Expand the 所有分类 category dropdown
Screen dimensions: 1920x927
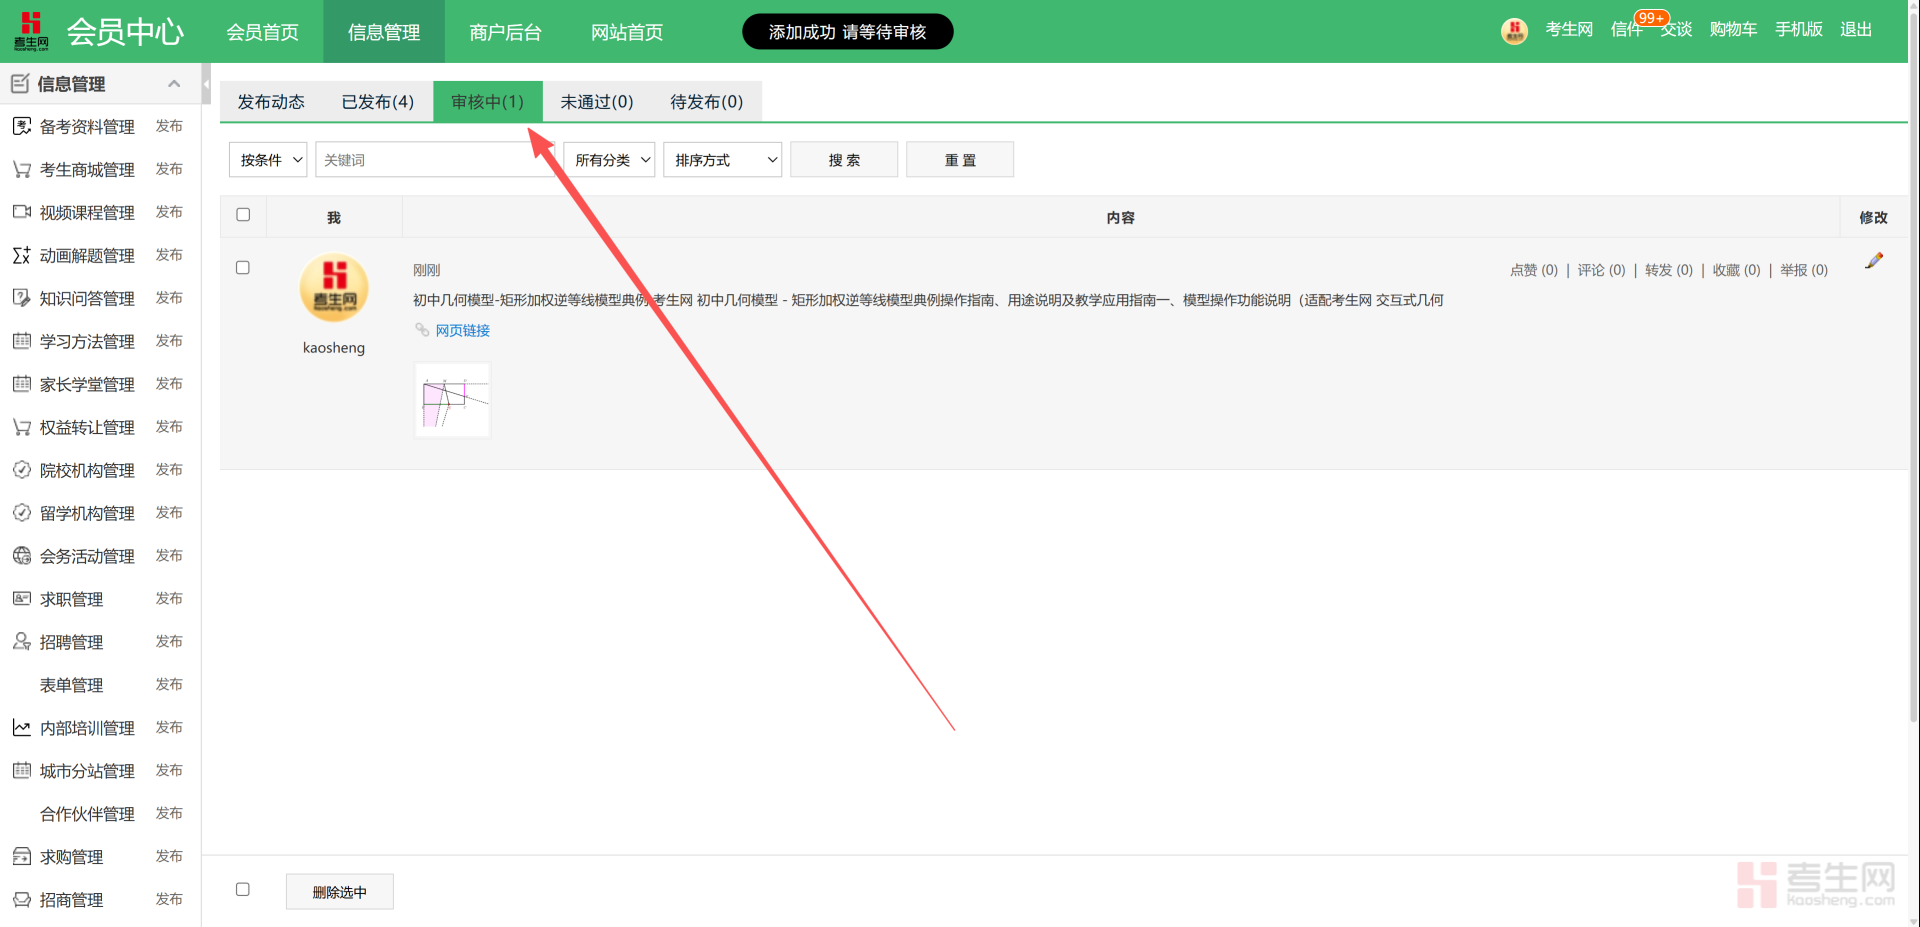click(x=609, y=160)
